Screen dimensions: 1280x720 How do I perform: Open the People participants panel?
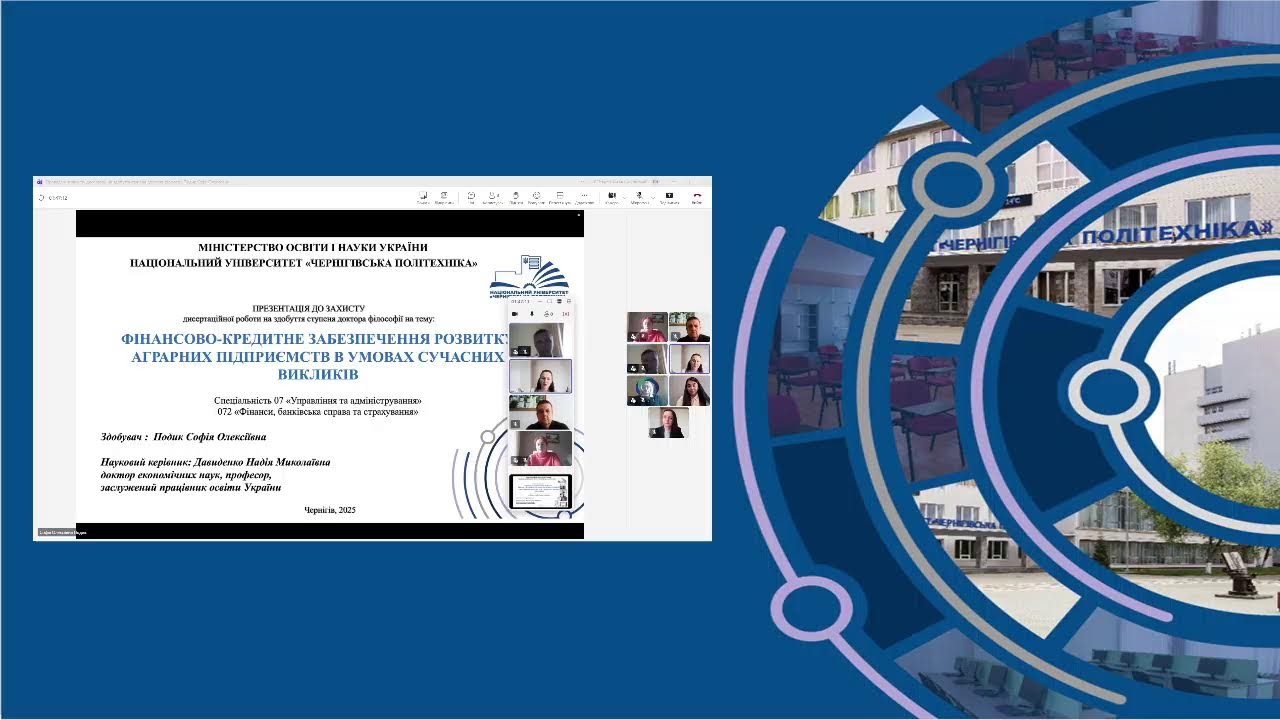point(492,198)
